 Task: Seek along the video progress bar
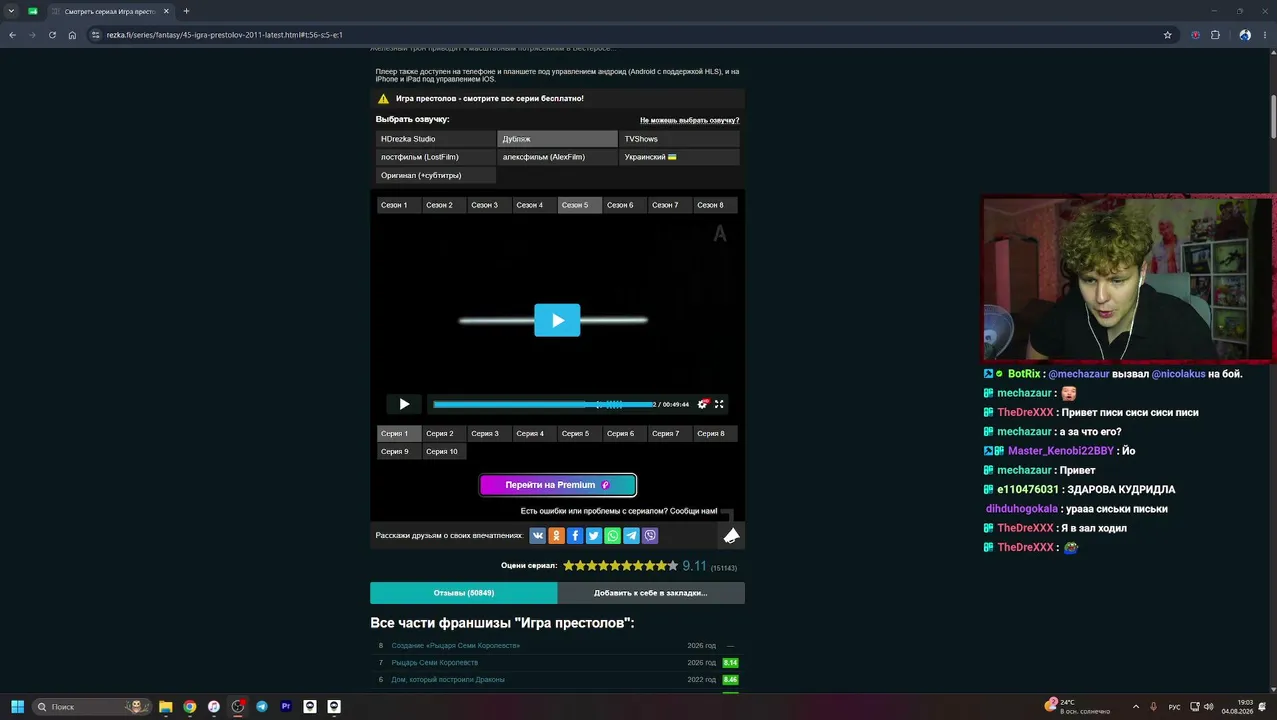[545, 404]
